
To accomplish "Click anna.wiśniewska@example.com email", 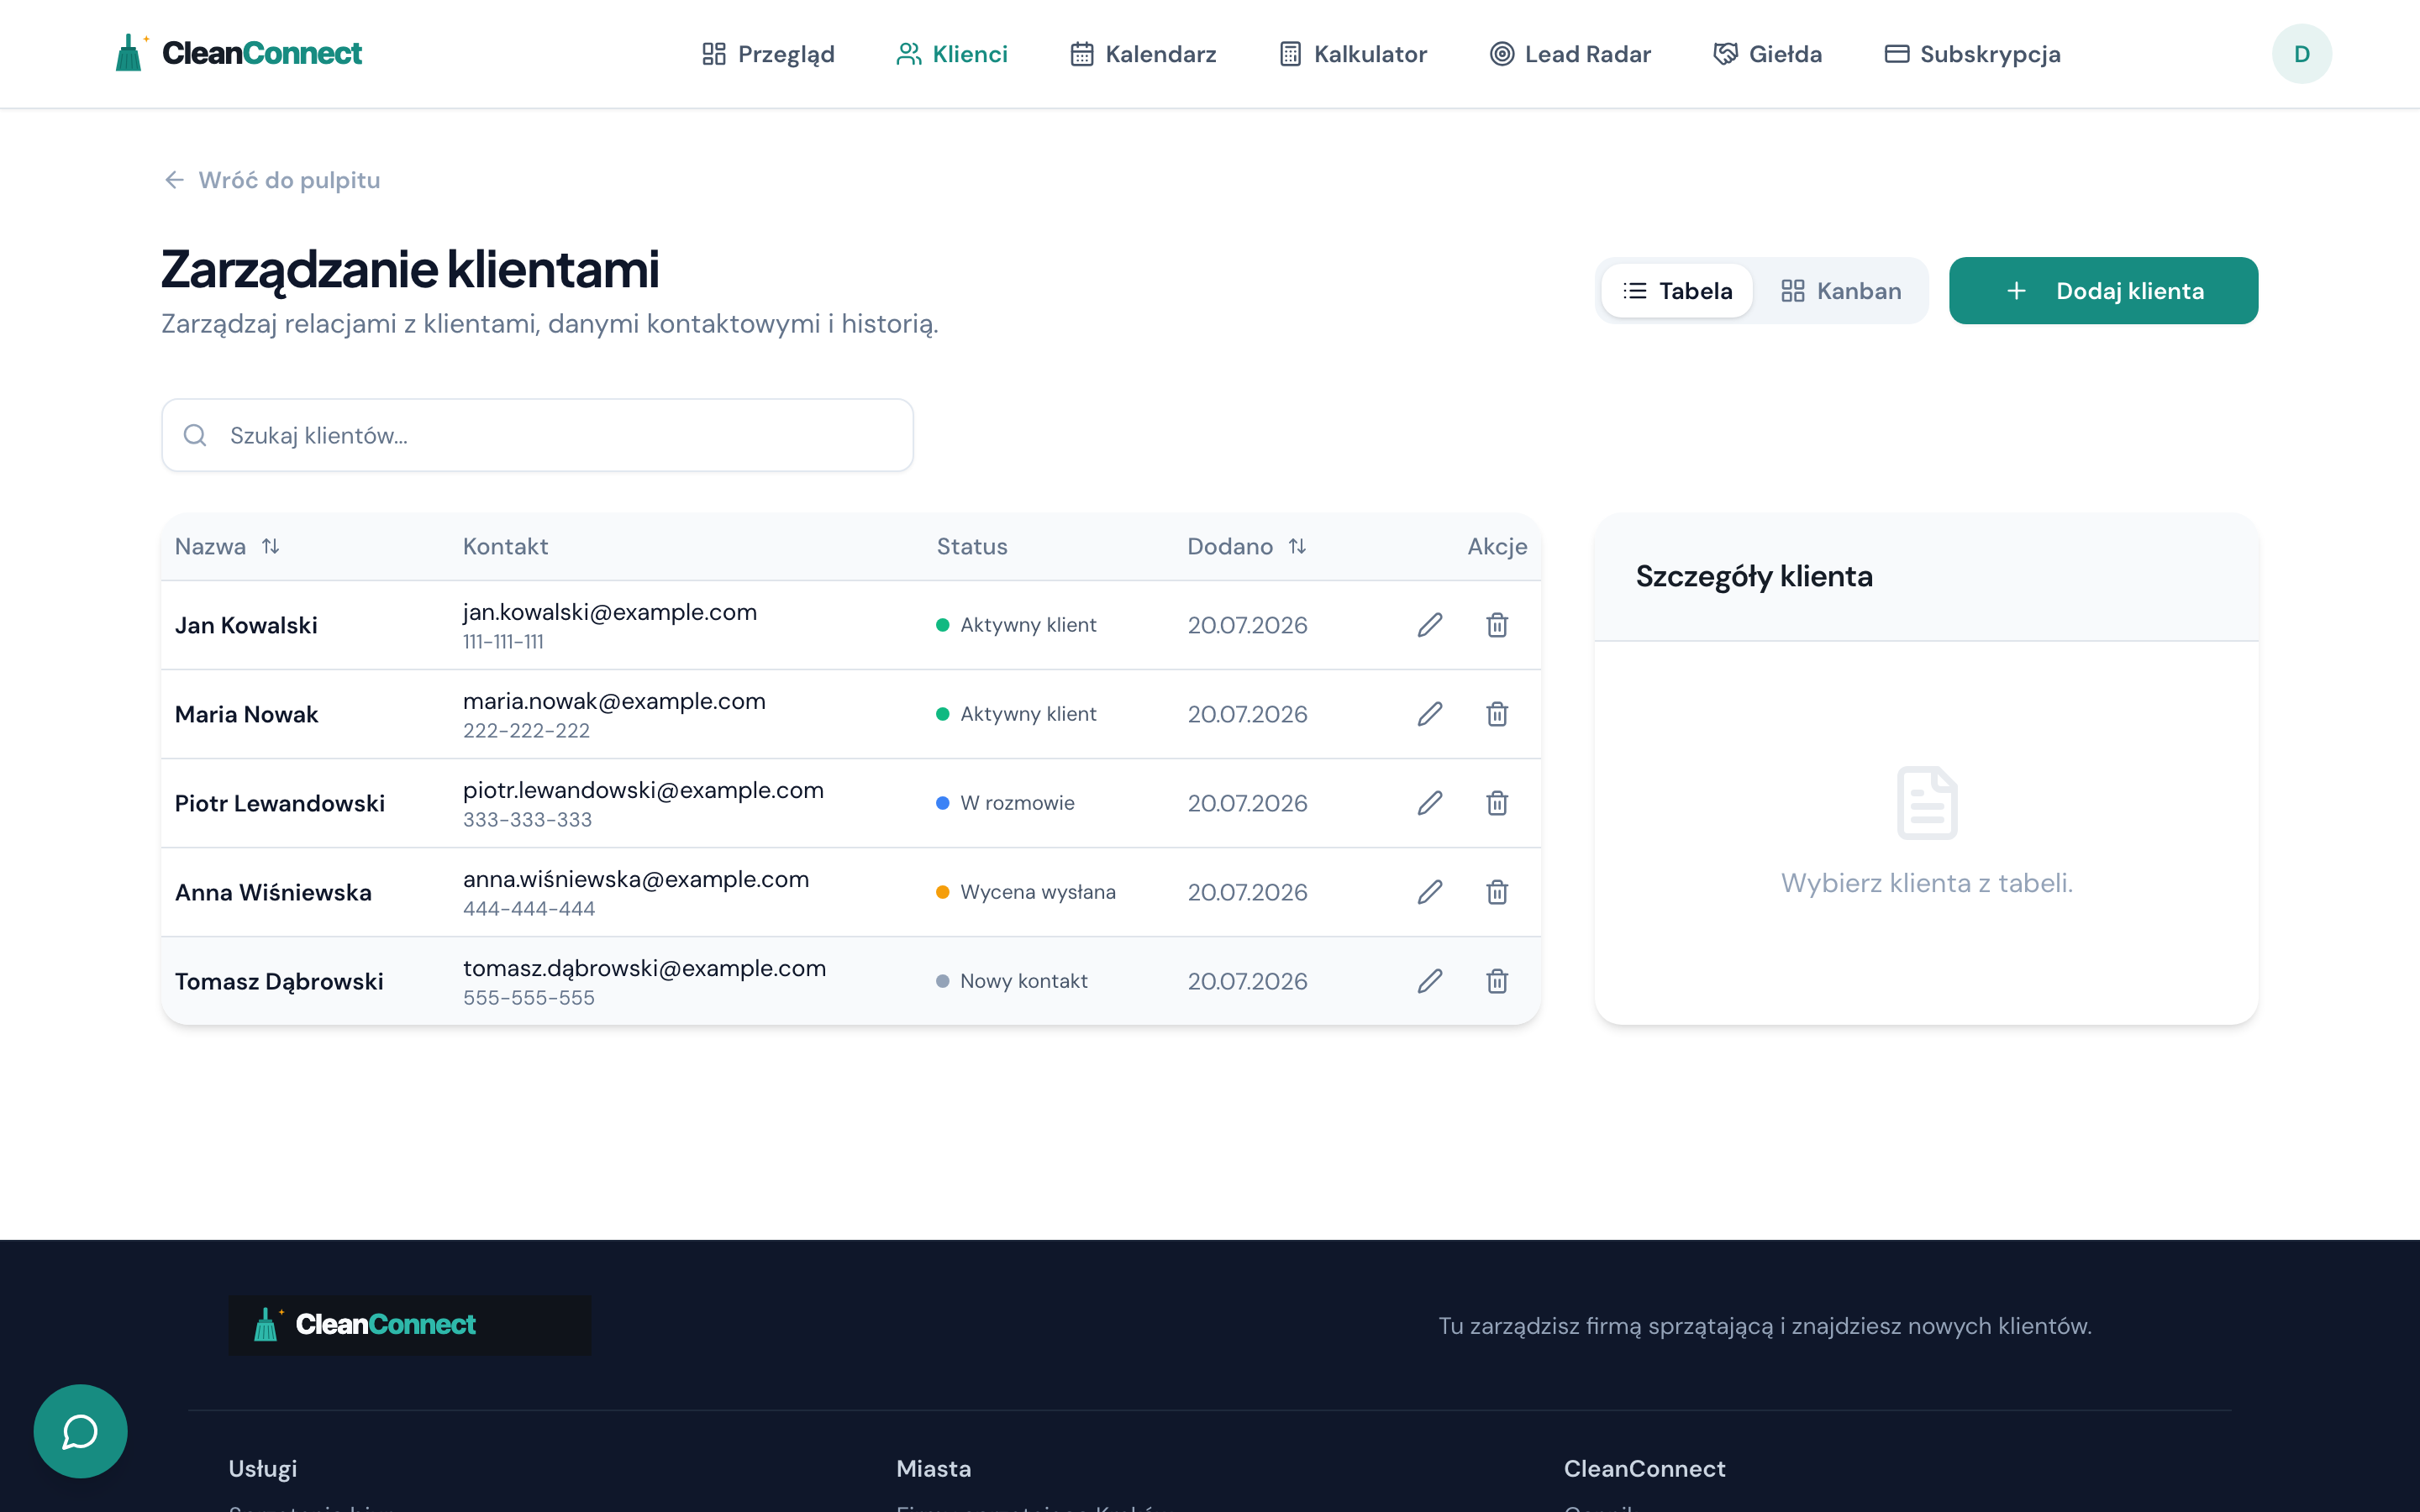I will 636,879.
